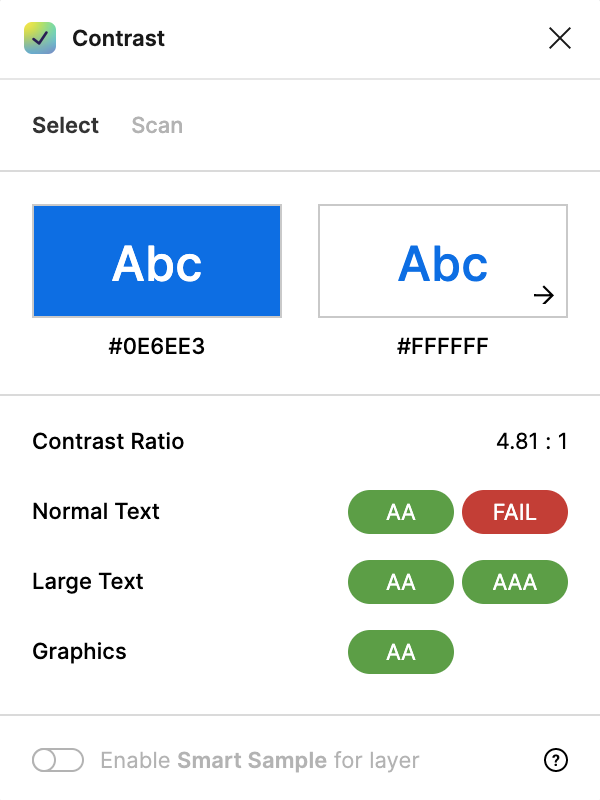Click the swap arrow in white swatch
The height and width of the screenshot is (800, 600).
[x=543, y=295]
